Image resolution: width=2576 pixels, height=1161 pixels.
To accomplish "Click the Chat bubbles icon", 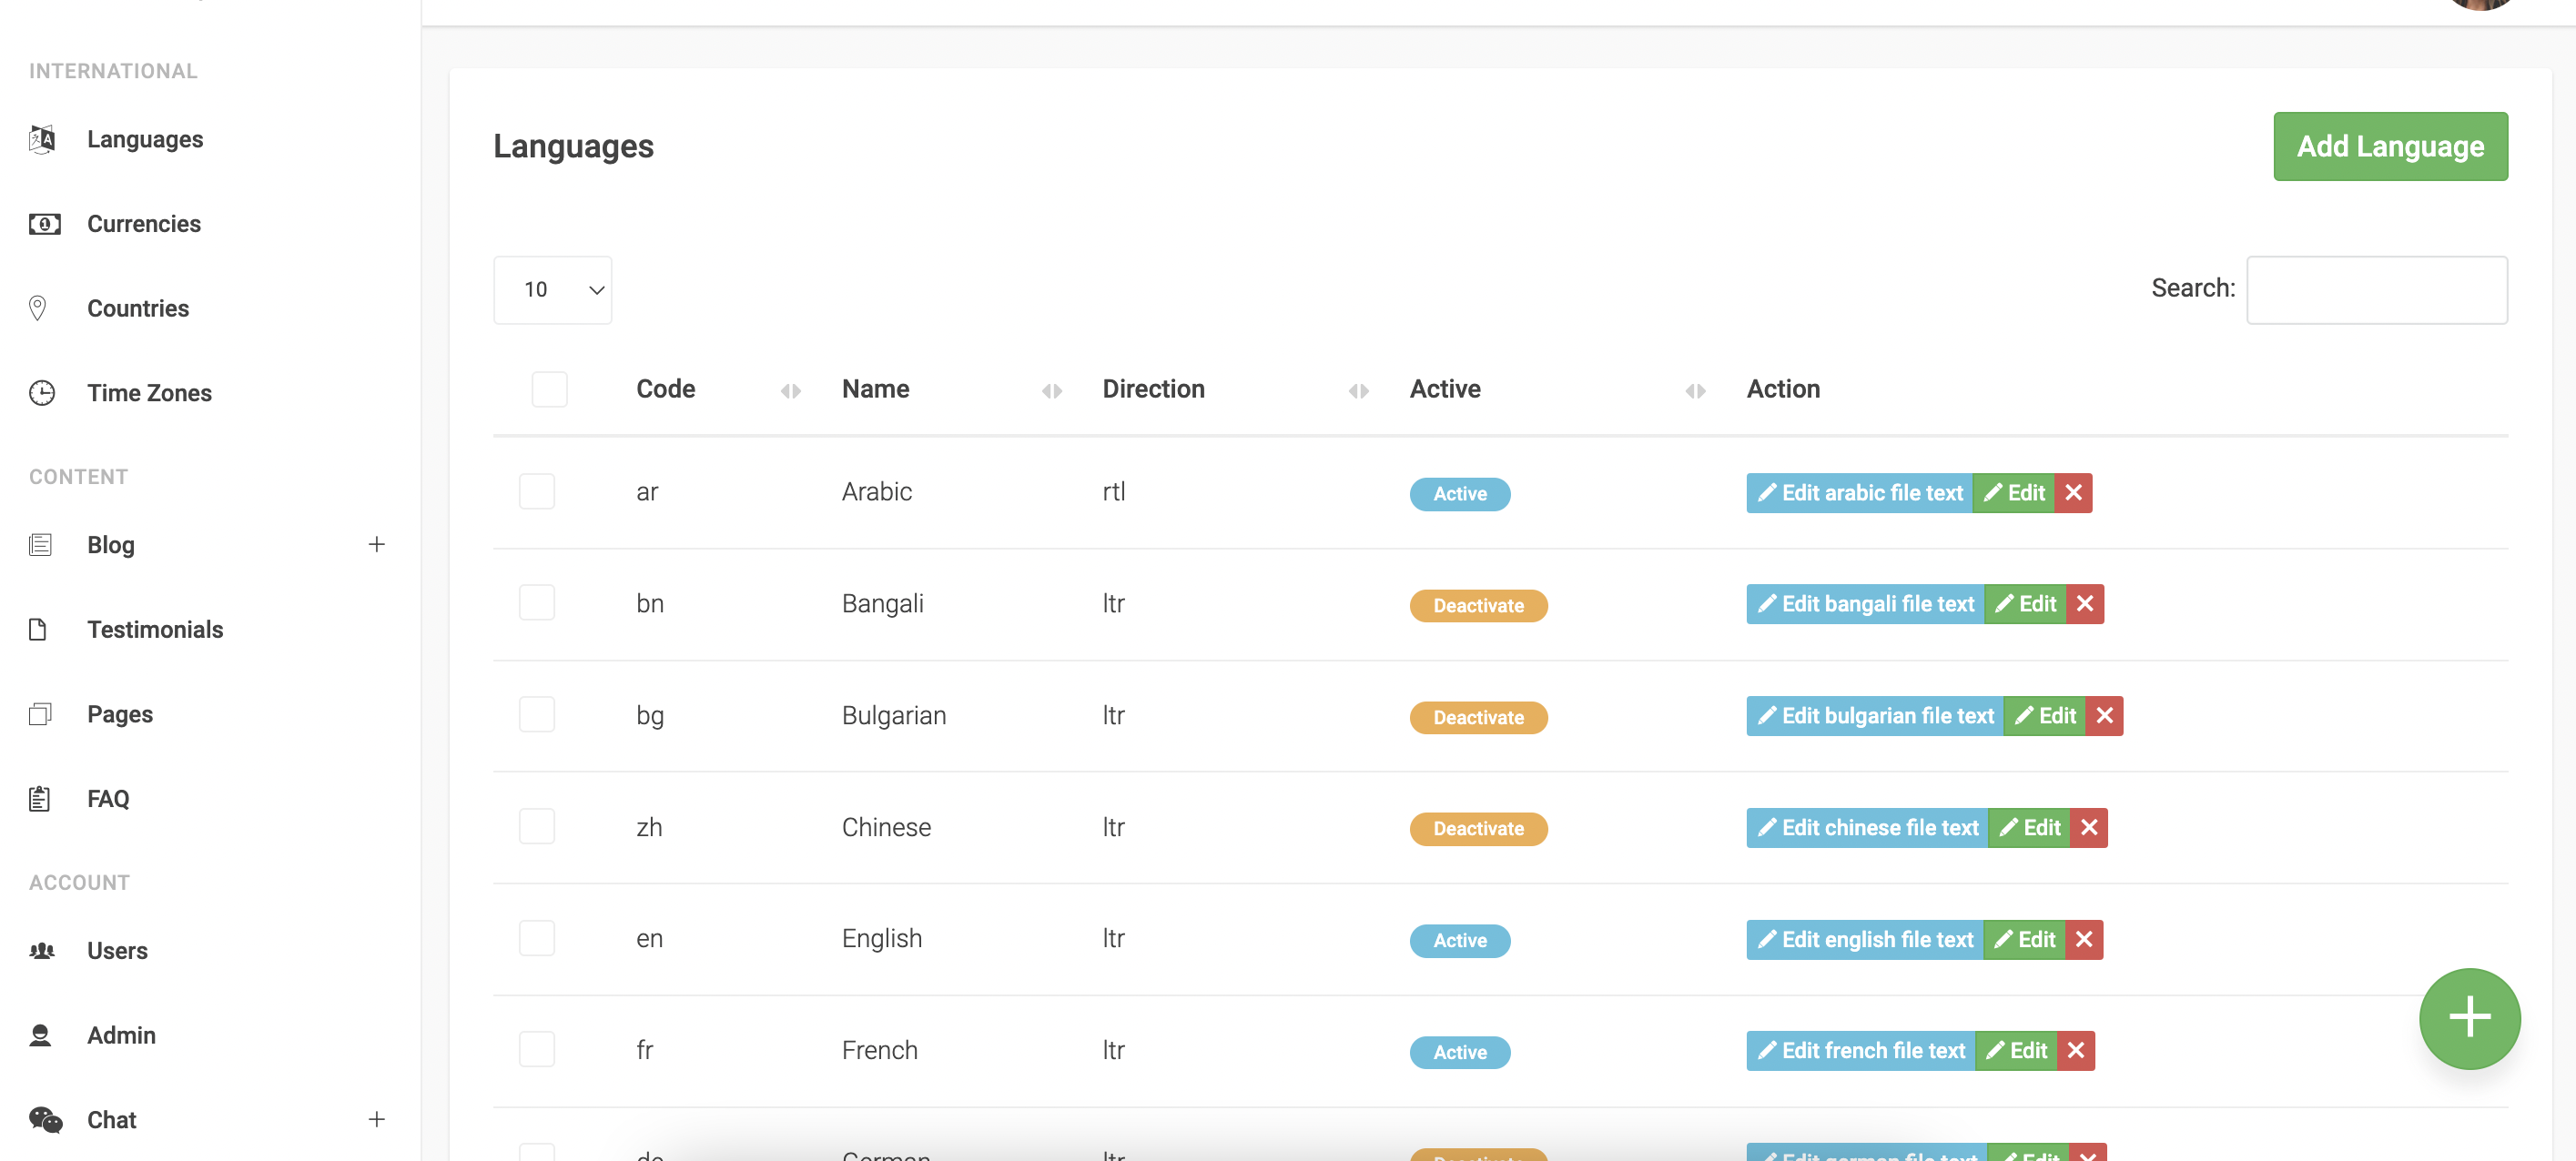I will click(45, 1119).
